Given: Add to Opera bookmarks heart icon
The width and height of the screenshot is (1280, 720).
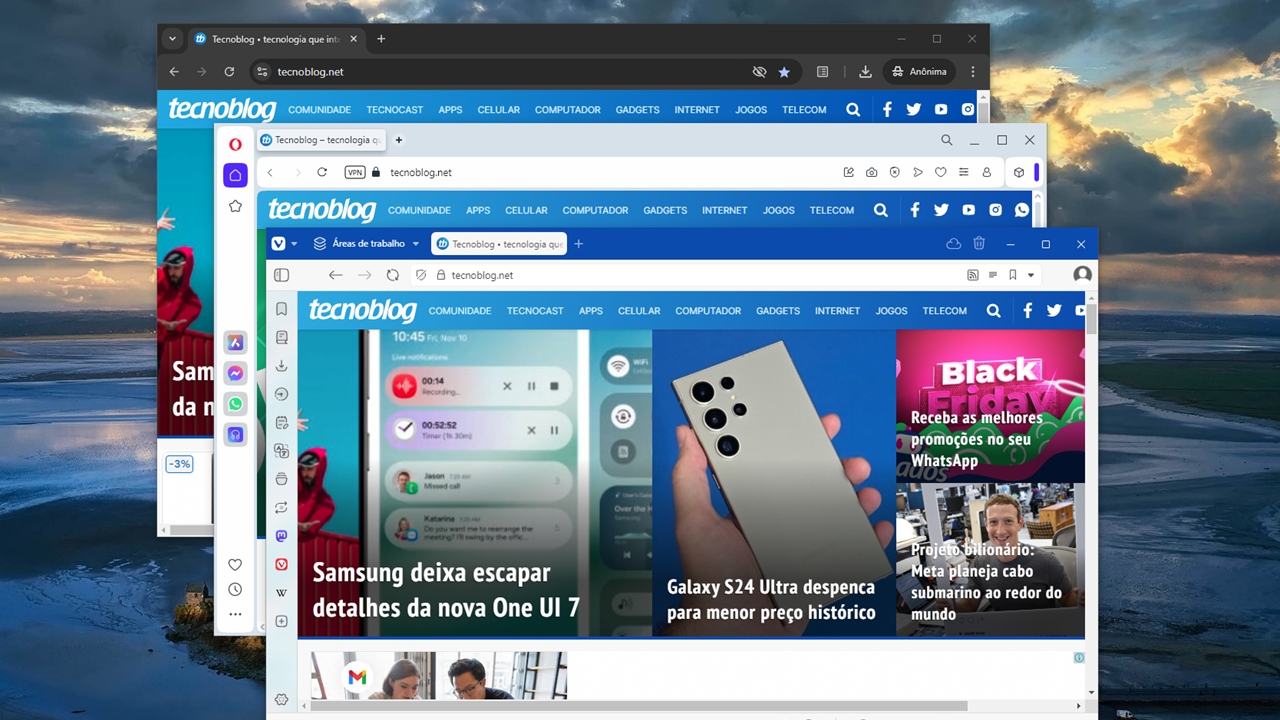Looking at the screenshot, I should click(x=941, y=172).
